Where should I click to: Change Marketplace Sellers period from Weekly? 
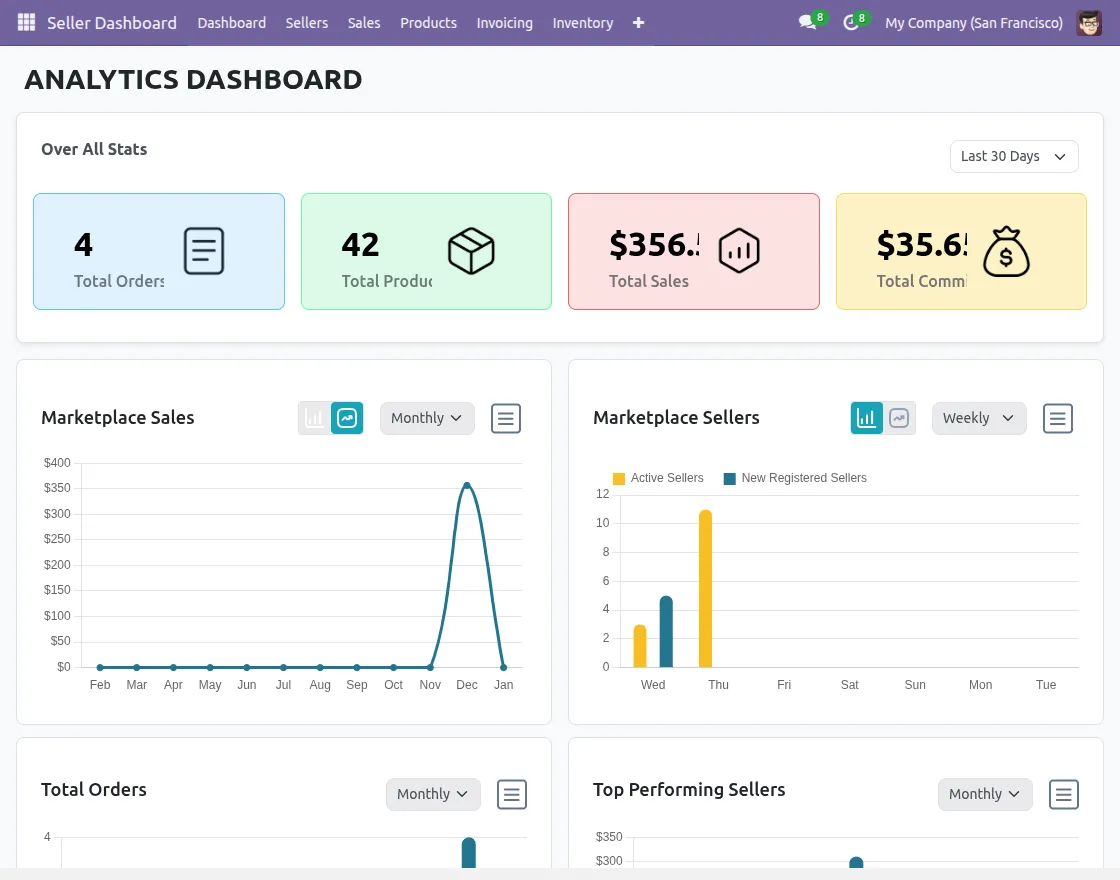[978, 418]
